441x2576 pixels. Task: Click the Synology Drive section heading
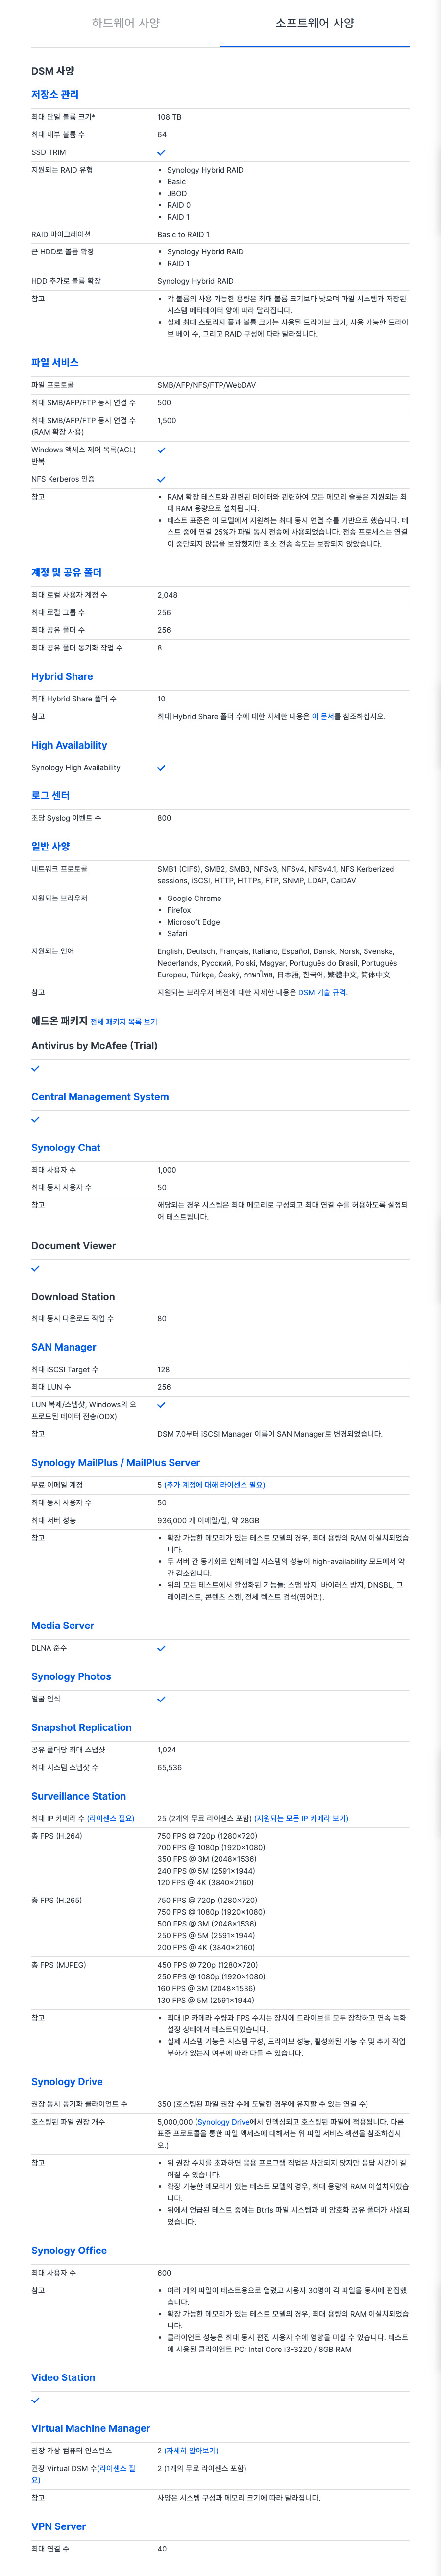(x=67, y=2082)
